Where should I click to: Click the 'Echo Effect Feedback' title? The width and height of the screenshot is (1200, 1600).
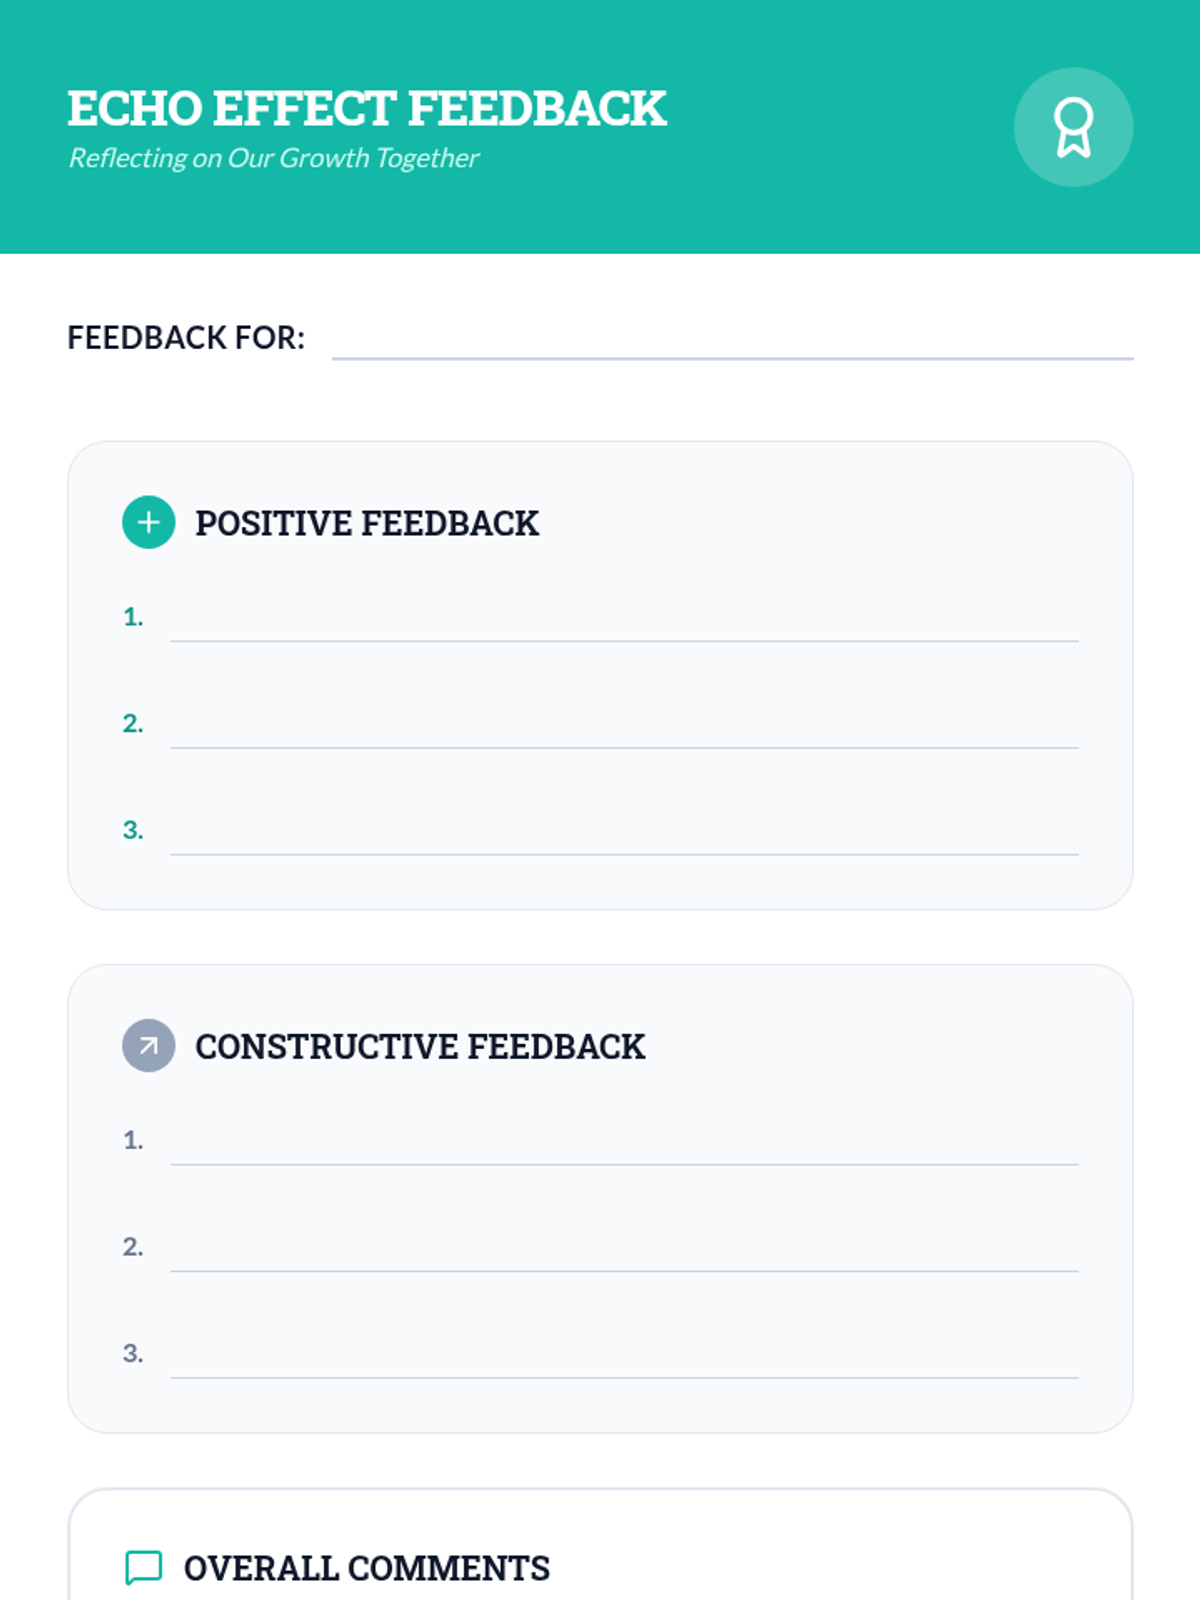click(366, 108)
